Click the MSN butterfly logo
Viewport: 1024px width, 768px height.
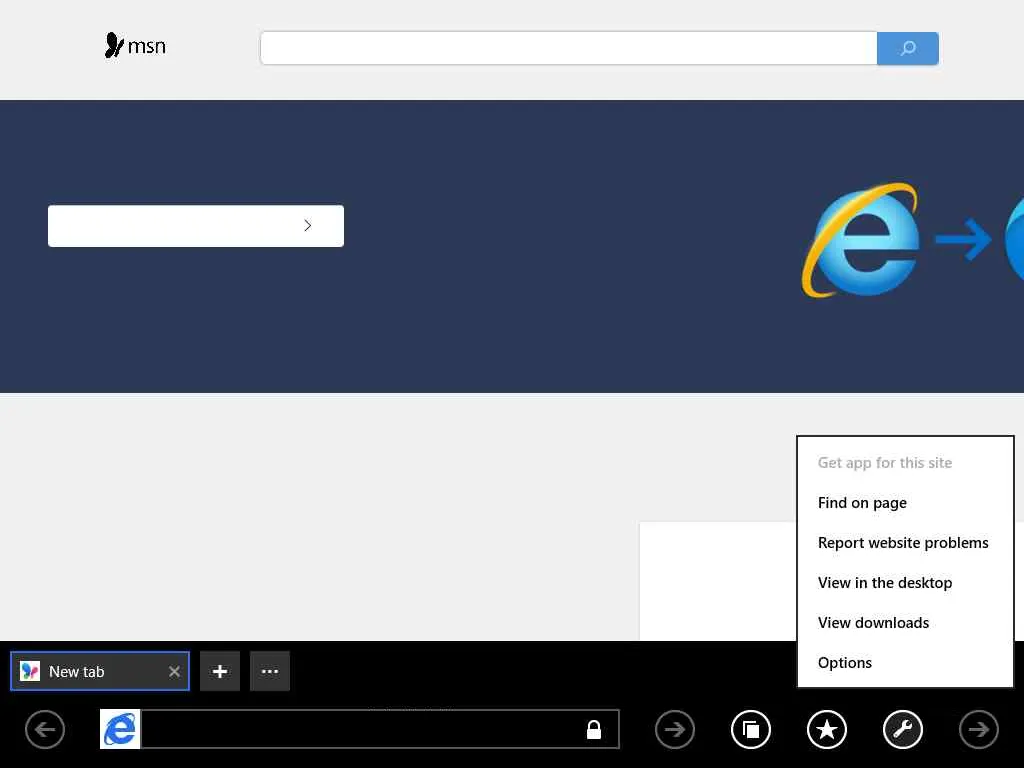pos(135,46)
